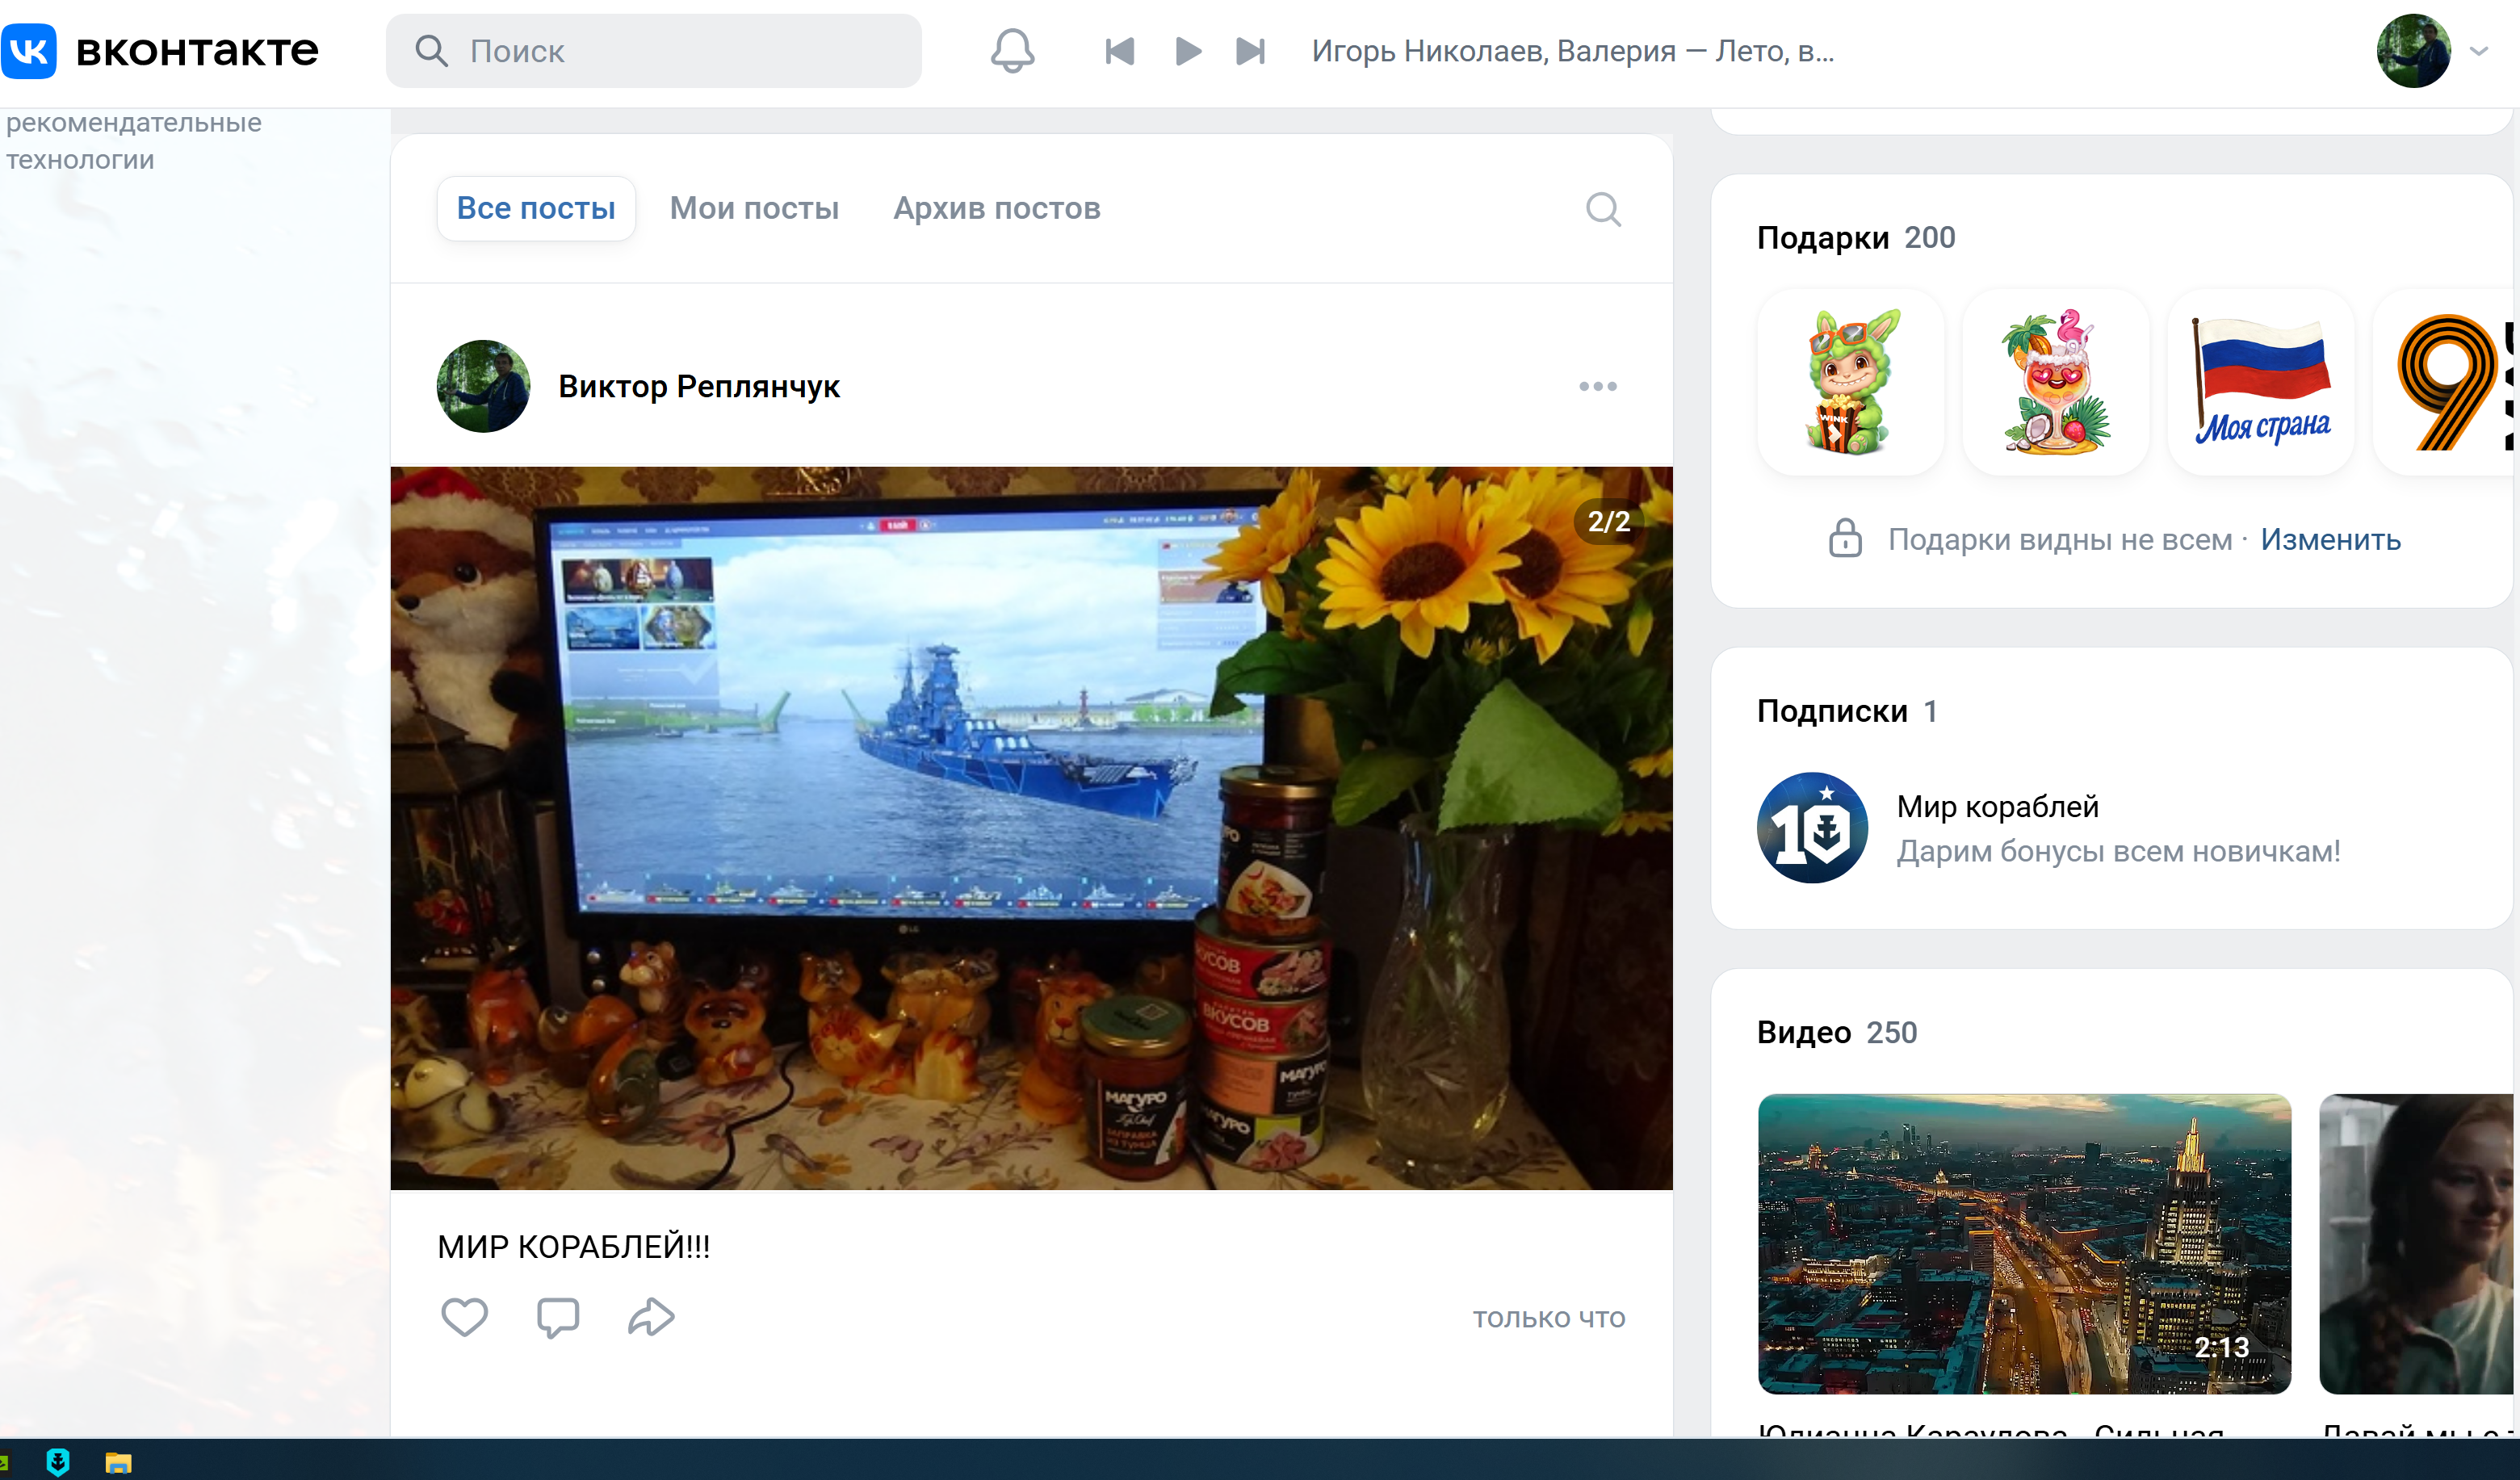2520x1480 pixels.
Task: Click the VK logo icon
Action: point(29,50)
